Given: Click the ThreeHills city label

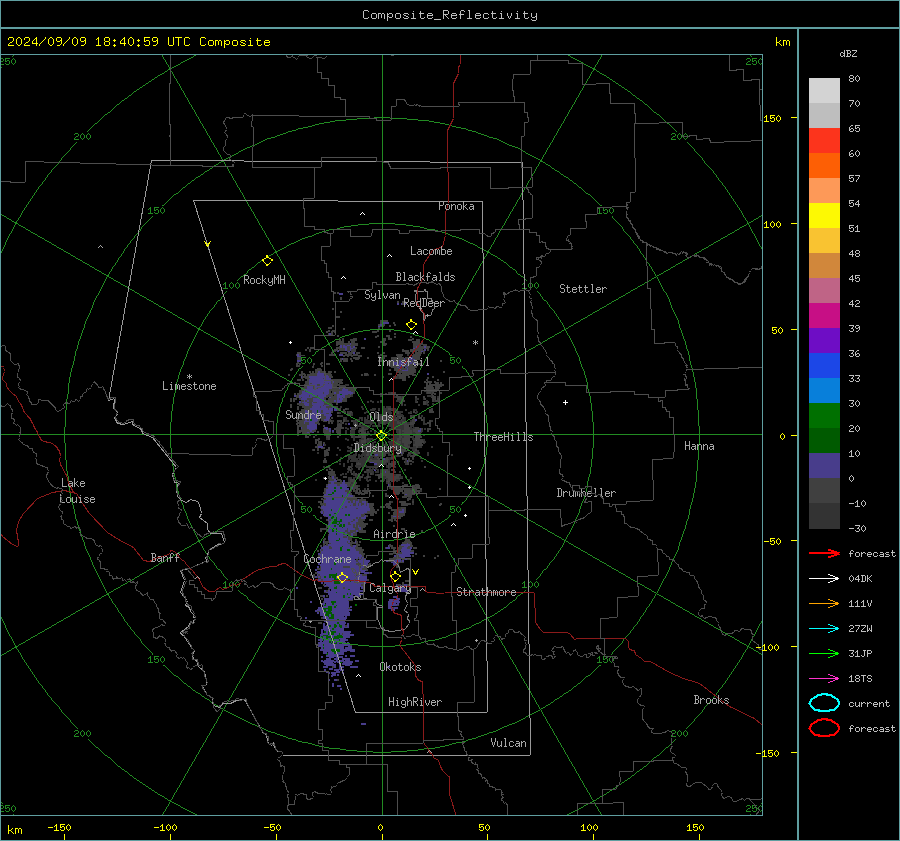Looking at the screenshot, I should tap(503, 437).
